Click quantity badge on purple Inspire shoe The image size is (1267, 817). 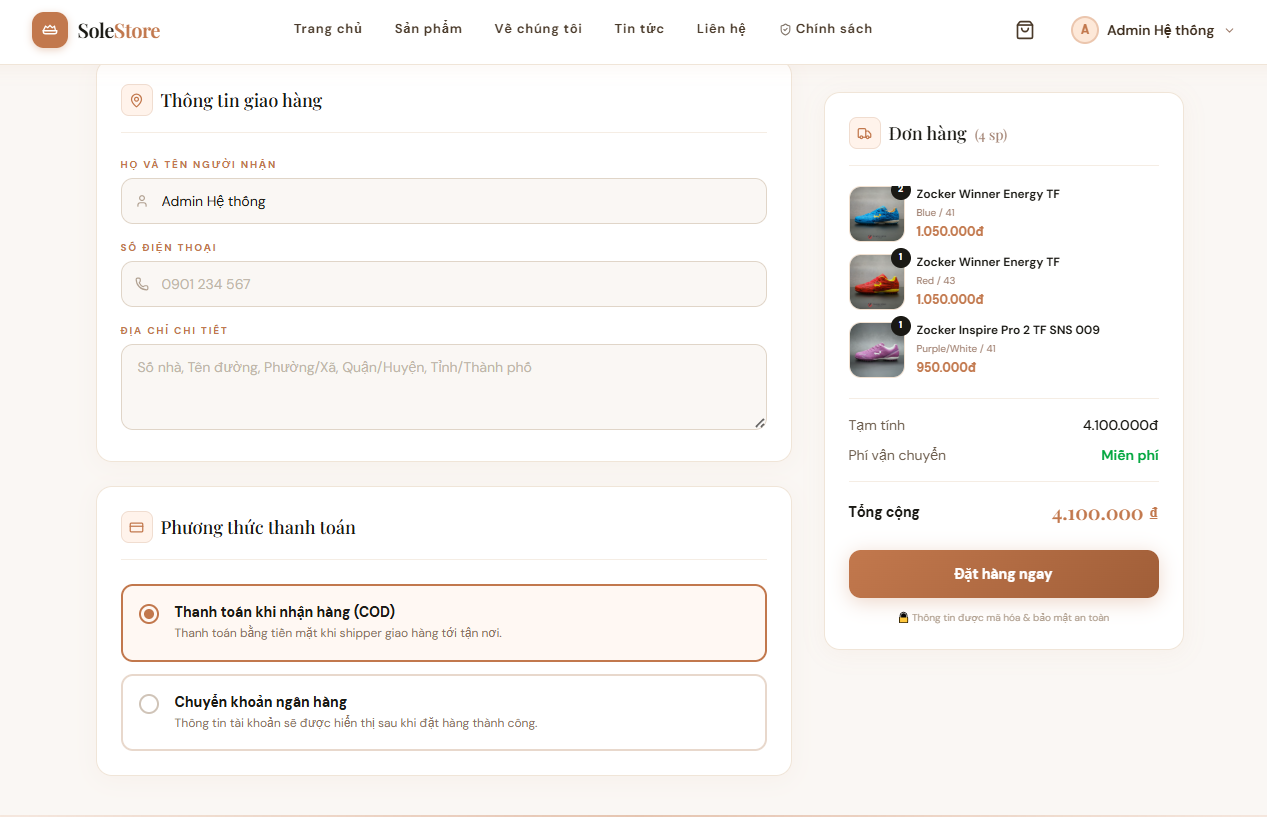(x=901, y=326)
